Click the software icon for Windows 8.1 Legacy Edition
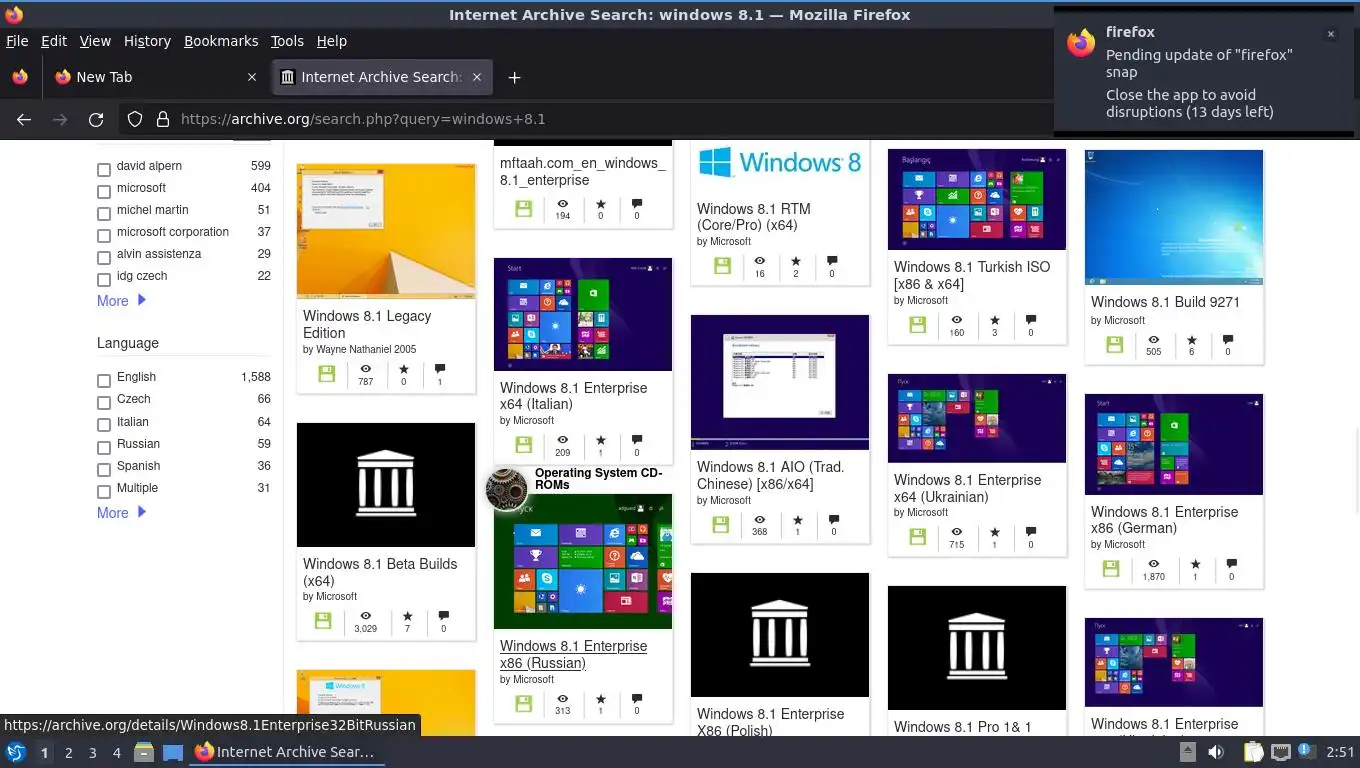This screenshot has width=1360, height=768. [326, 374]
